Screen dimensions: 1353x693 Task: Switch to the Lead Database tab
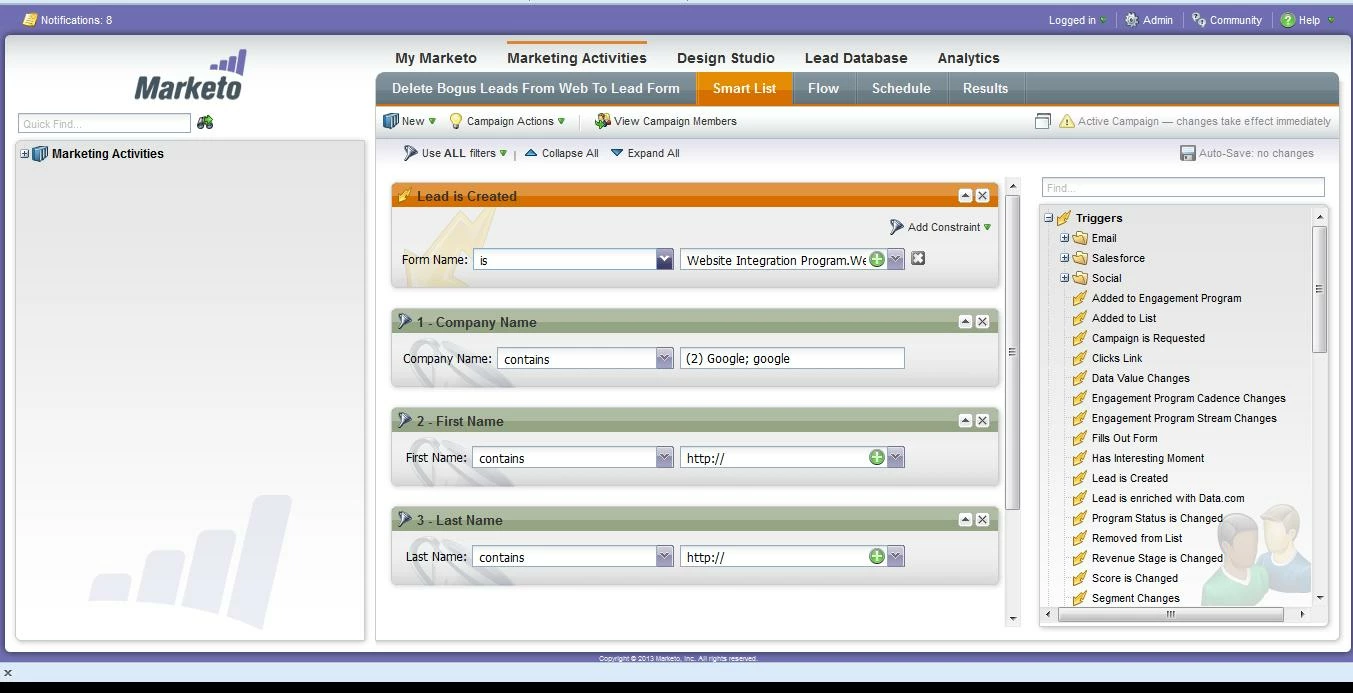[x=856, y=58]
